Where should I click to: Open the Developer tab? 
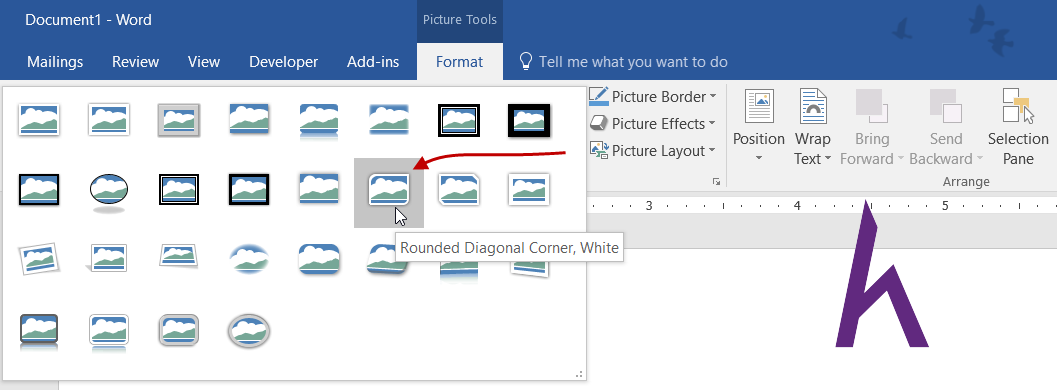(283, 62)
